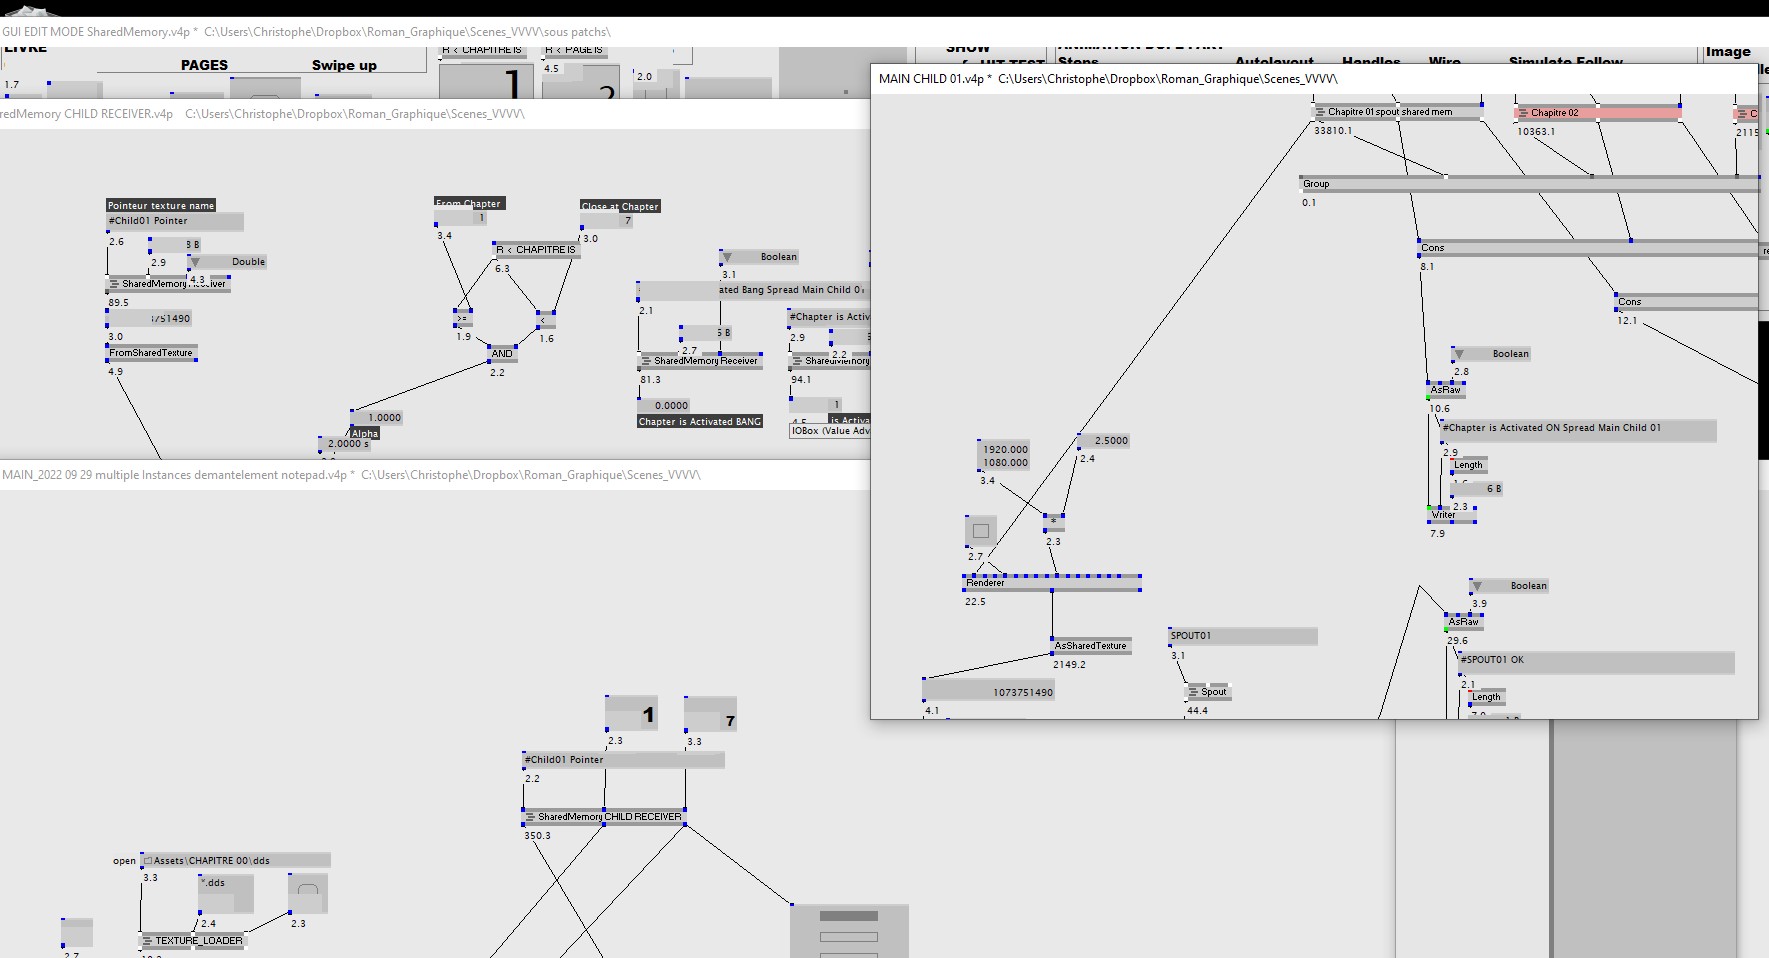Click the #Child01 Pointer string field in main patch
The width and height of the screenshot is (1769, 958).
pos(623,760)
